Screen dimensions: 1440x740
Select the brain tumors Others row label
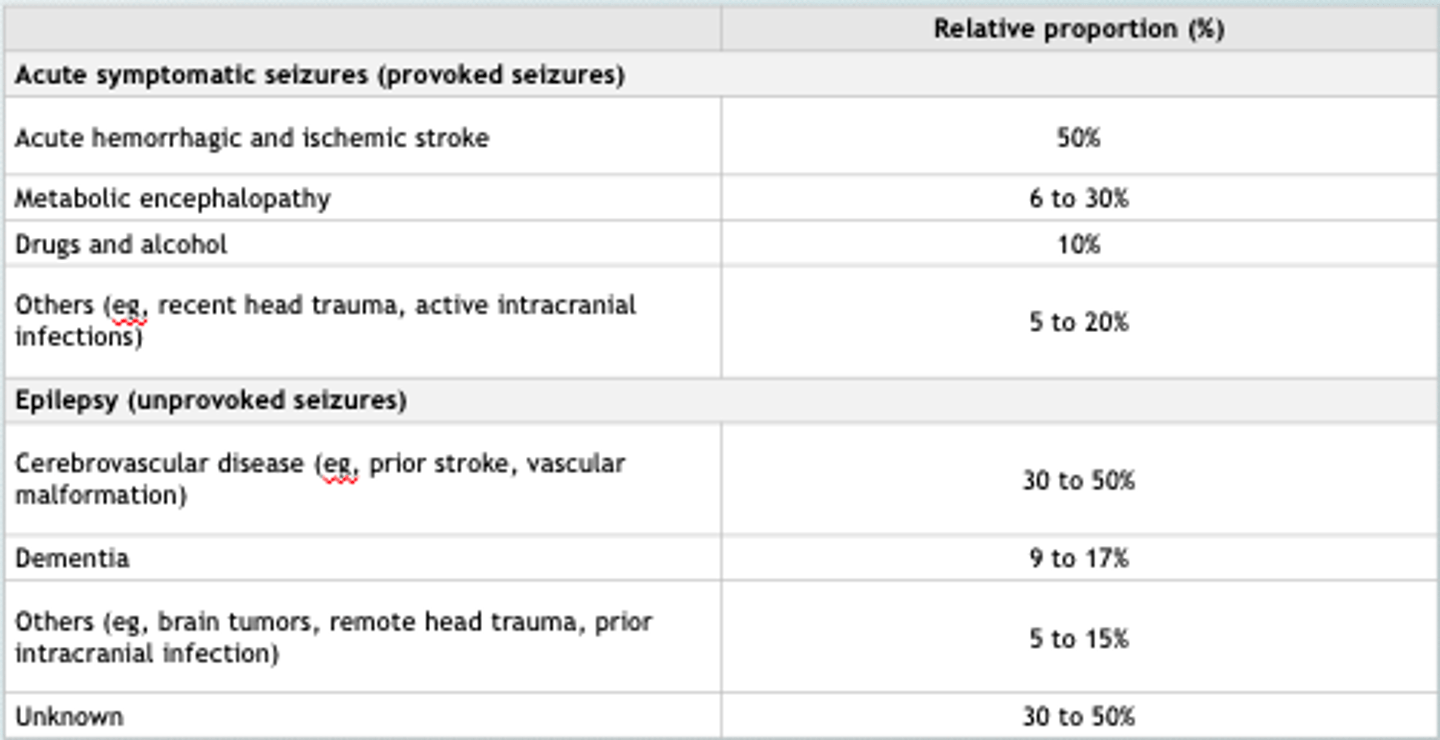[333, 637]
